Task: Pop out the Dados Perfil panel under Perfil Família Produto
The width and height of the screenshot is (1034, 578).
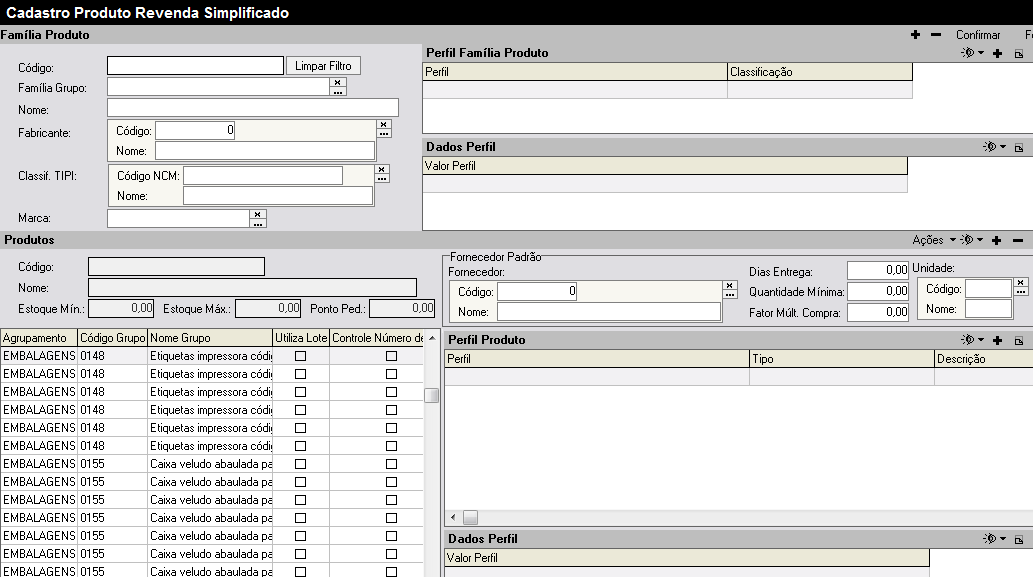Action: (1019, 148)
